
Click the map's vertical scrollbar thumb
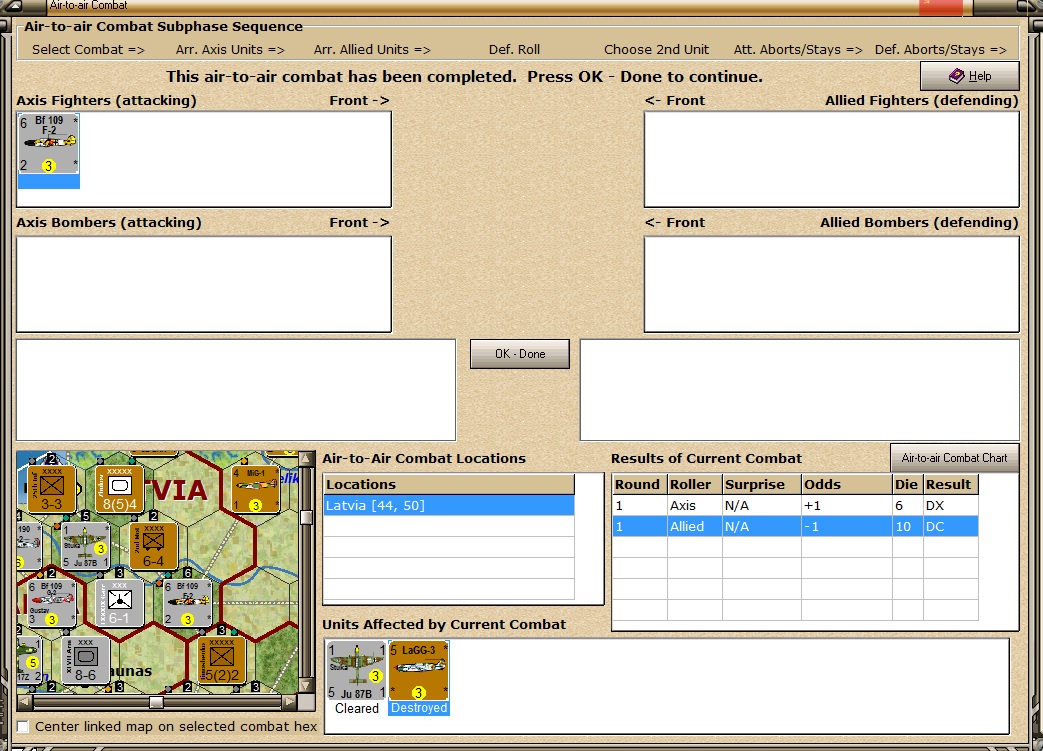tap(307, 518)
